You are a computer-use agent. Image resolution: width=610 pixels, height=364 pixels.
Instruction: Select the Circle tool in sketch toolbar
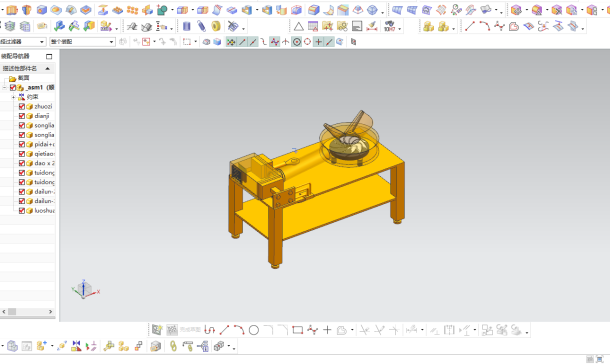[254, 330]
